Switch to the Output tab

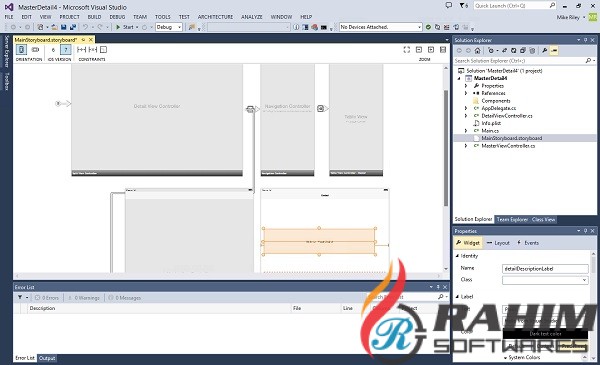pos(47,358)
